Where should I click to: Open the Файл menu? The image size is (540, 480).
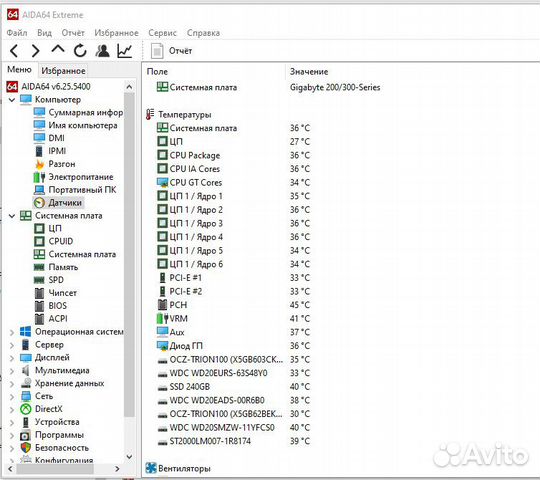17,33
